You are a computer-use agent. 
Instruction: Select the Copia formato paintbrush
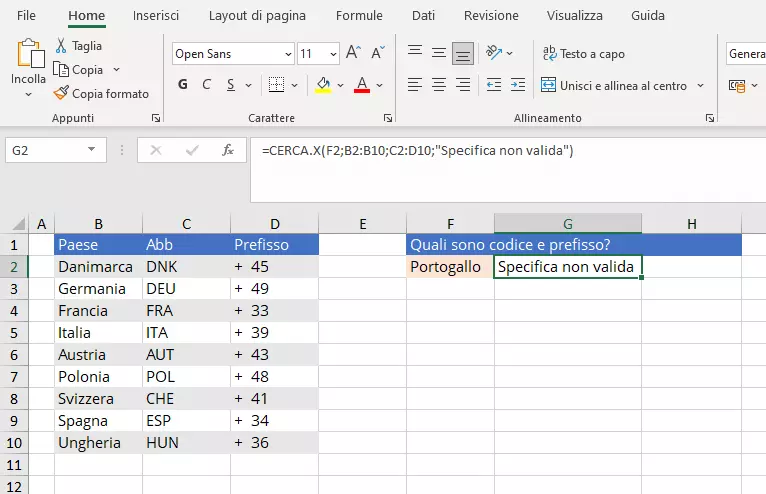coord(101,93)
